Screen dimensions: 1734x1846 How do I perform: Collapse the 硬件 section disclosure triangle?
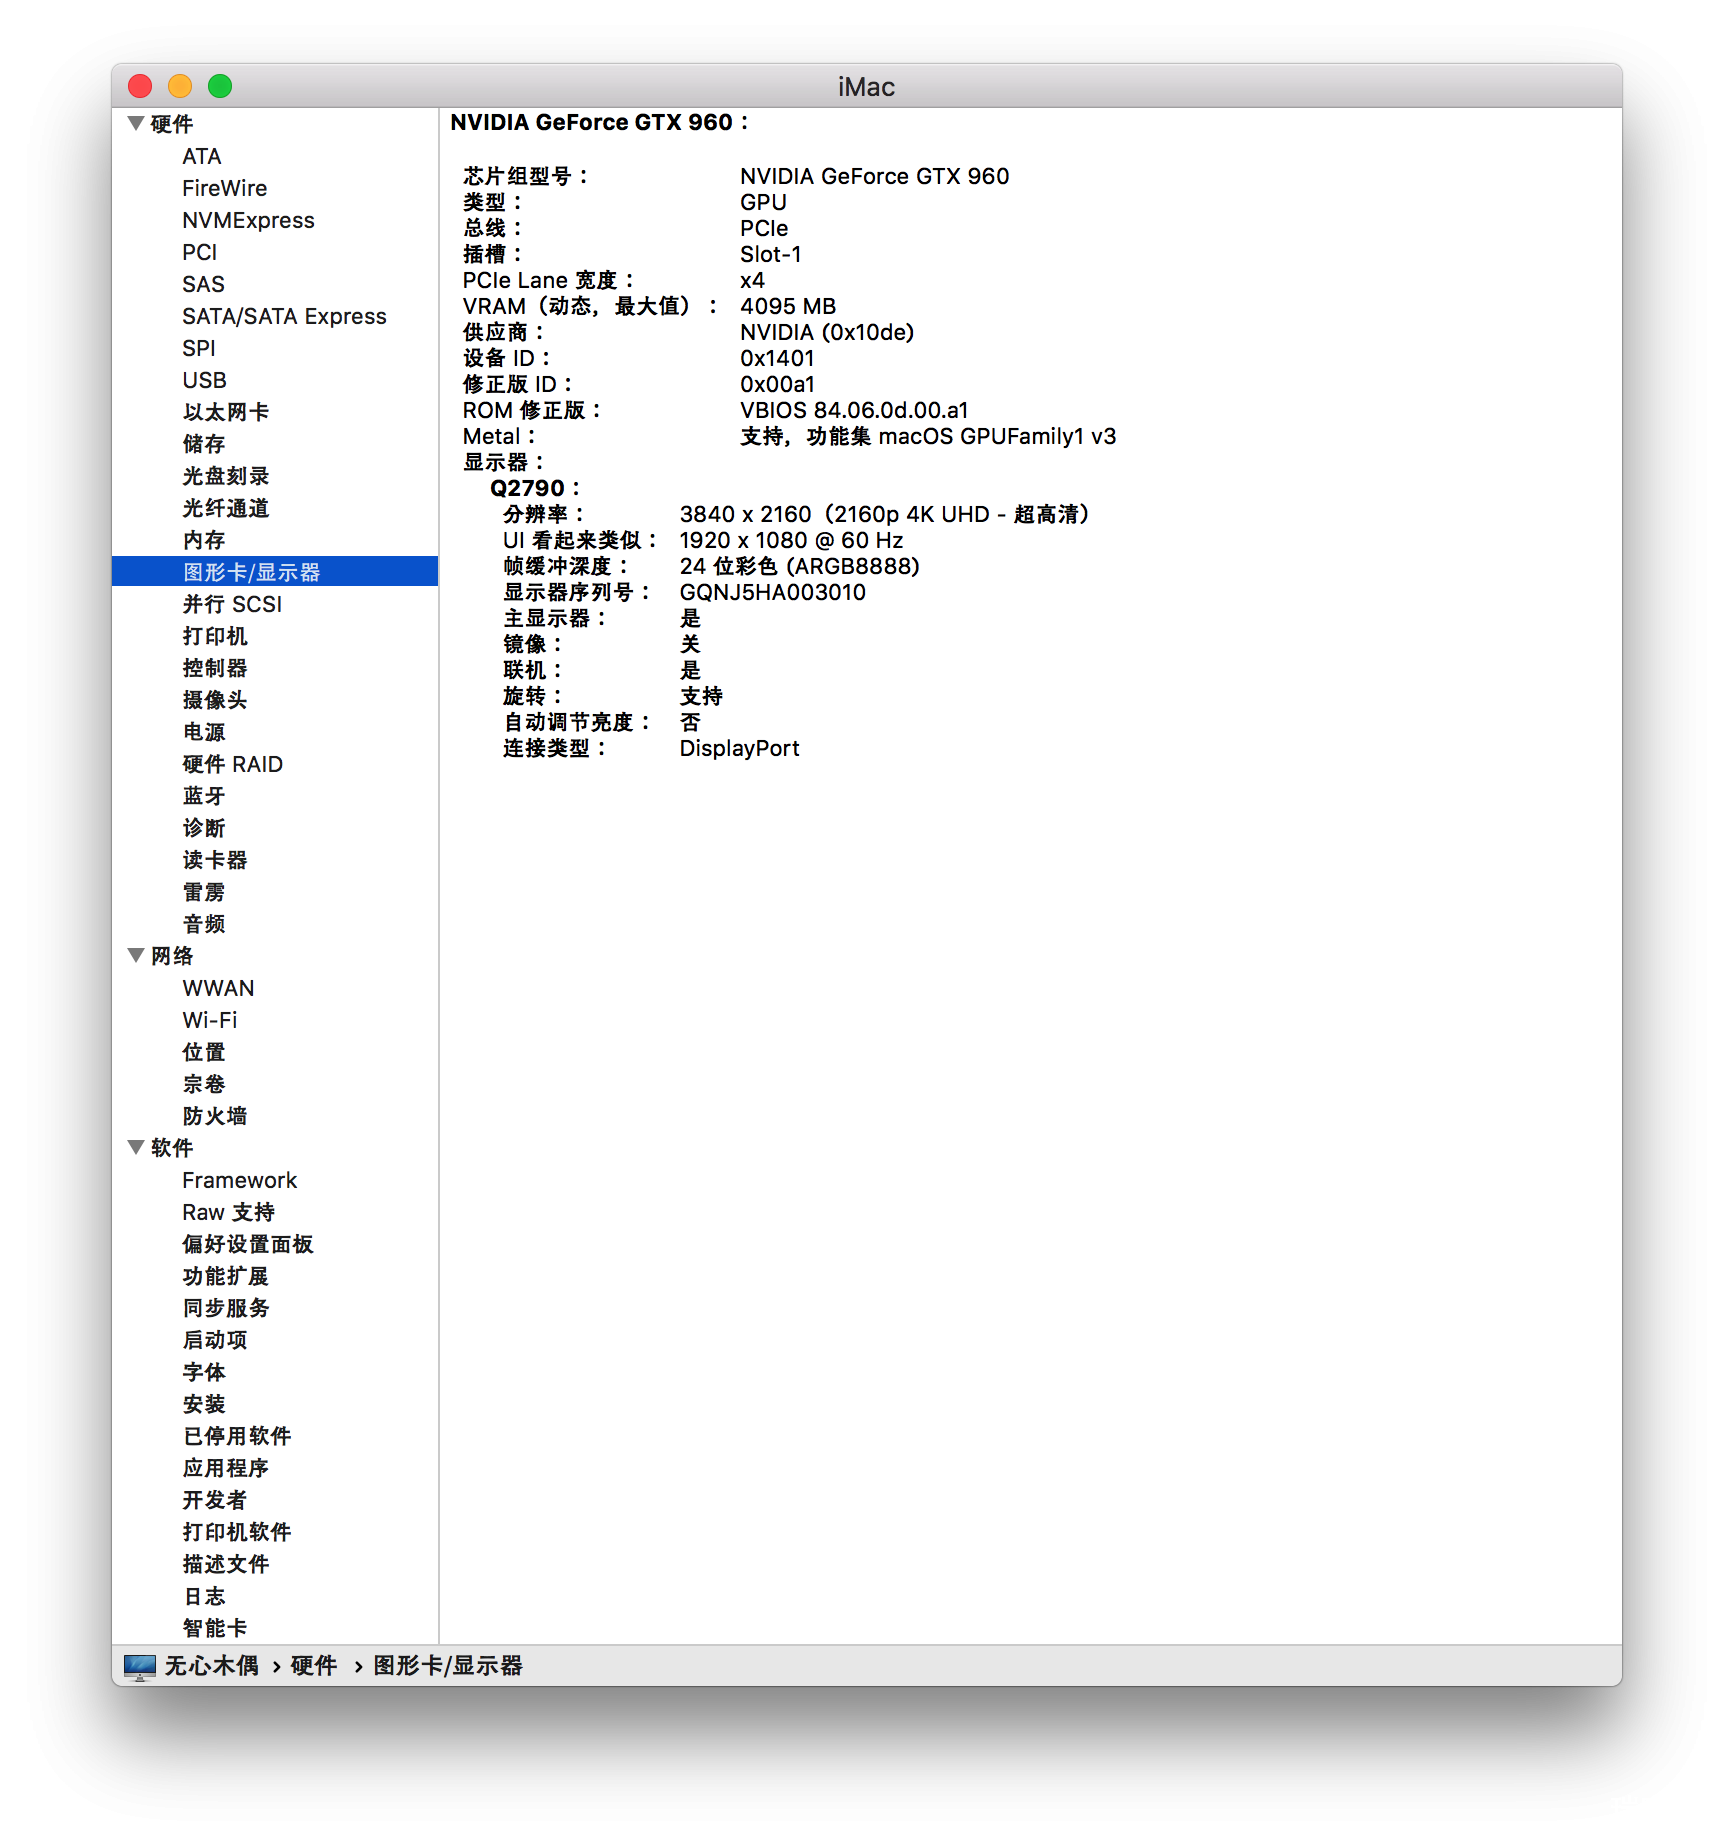coord(136,123)
